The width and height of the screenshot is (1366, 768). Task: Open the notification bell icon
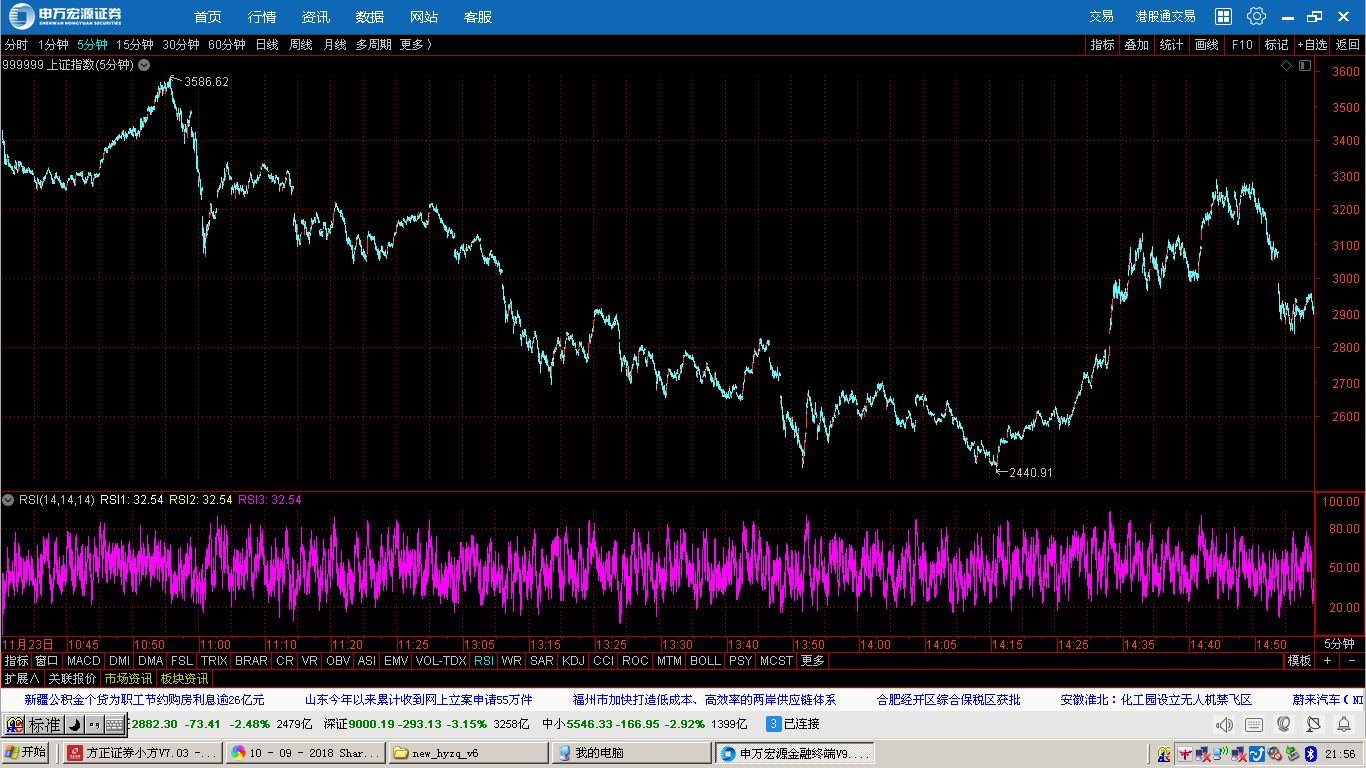point(1344,724)
